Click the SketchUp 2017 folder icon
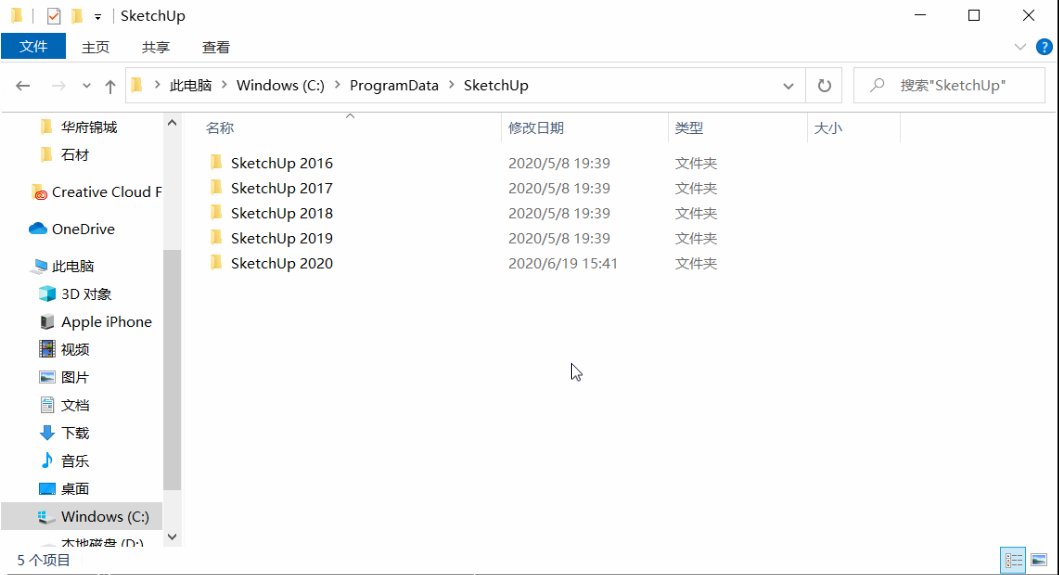1059x575 pixels. point(216,186)
